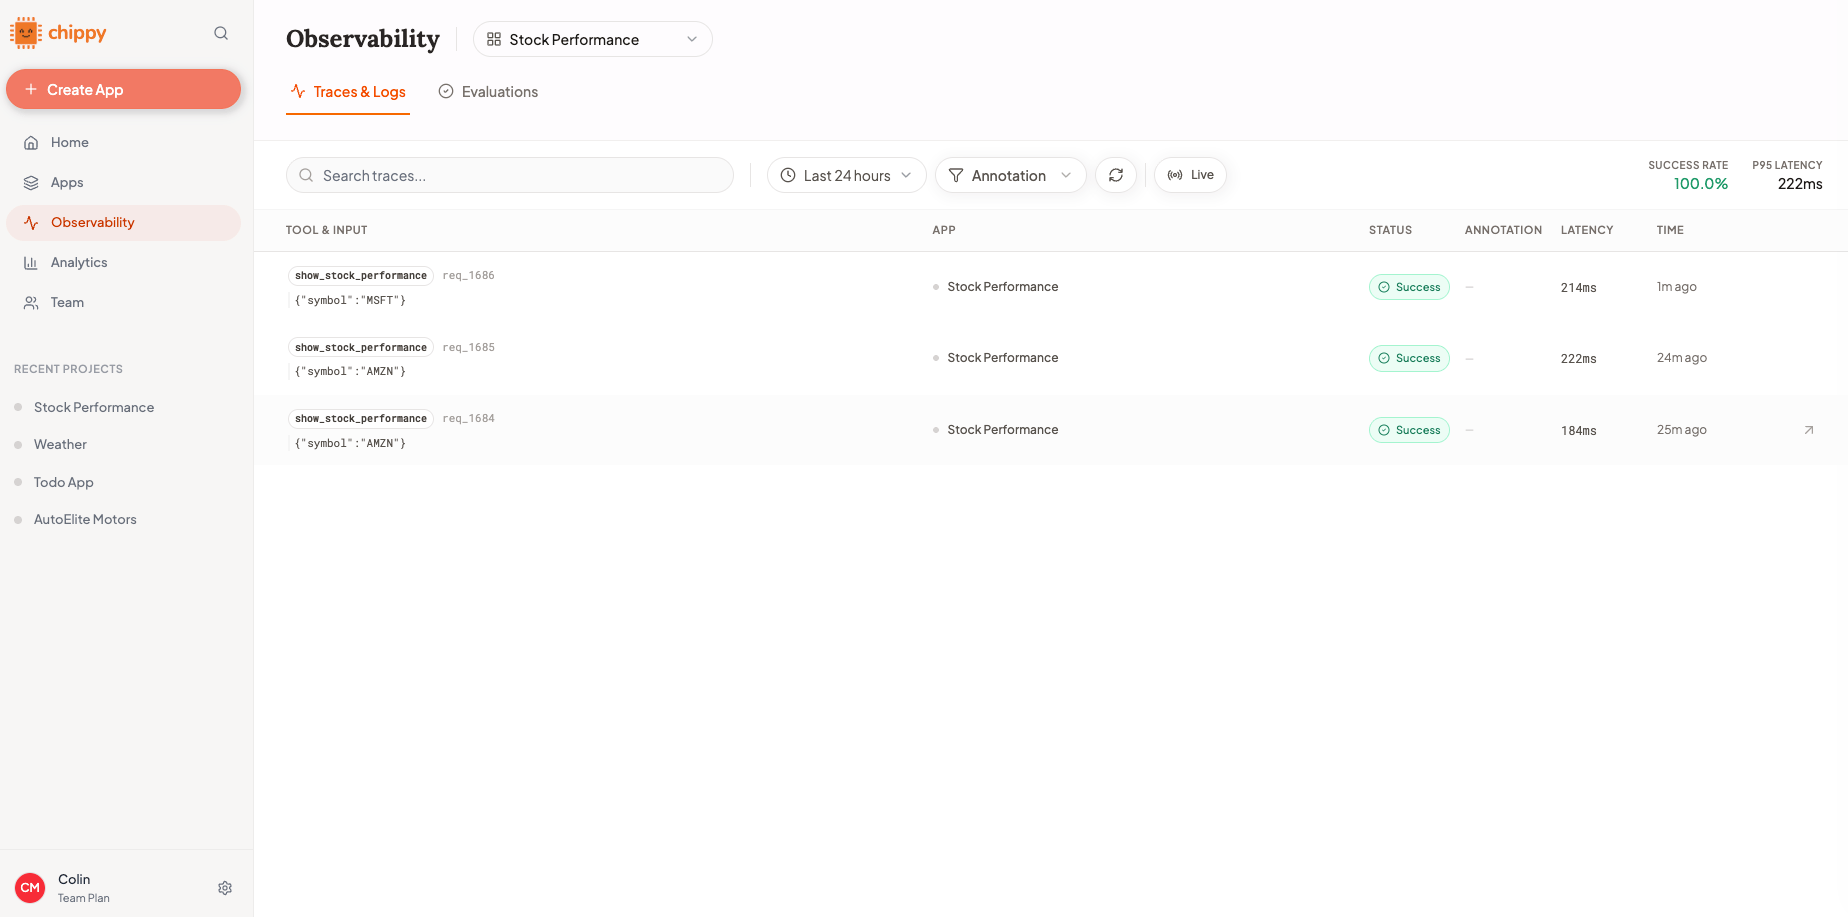Switch to Evaluations tab
Viewport: 1848px width, 917px height.
488,92
